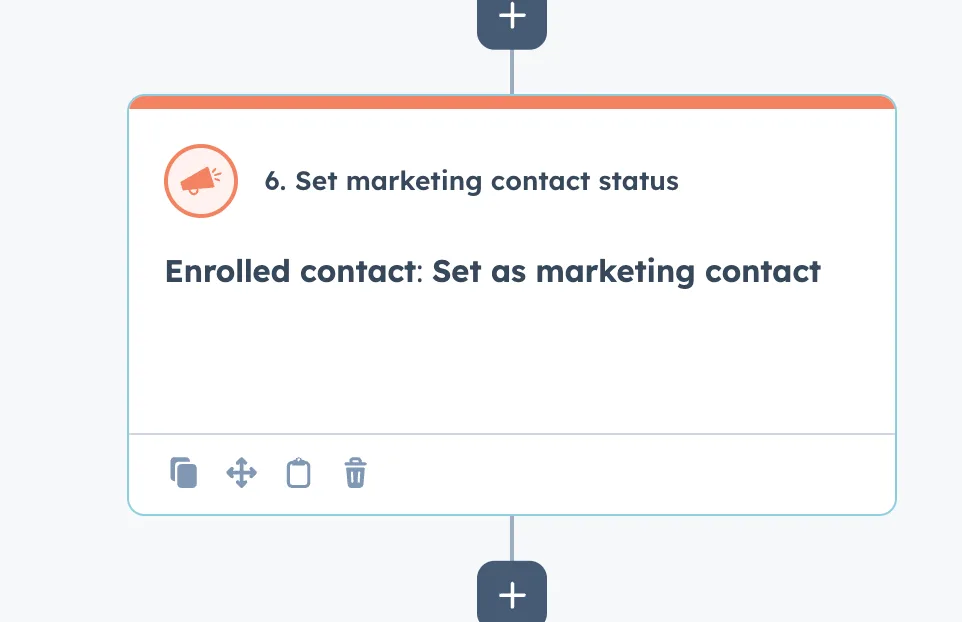Delete the marketing contact action via trash icon
The width and height of the screenshot is (962, 622).
[x=355, y=472]
